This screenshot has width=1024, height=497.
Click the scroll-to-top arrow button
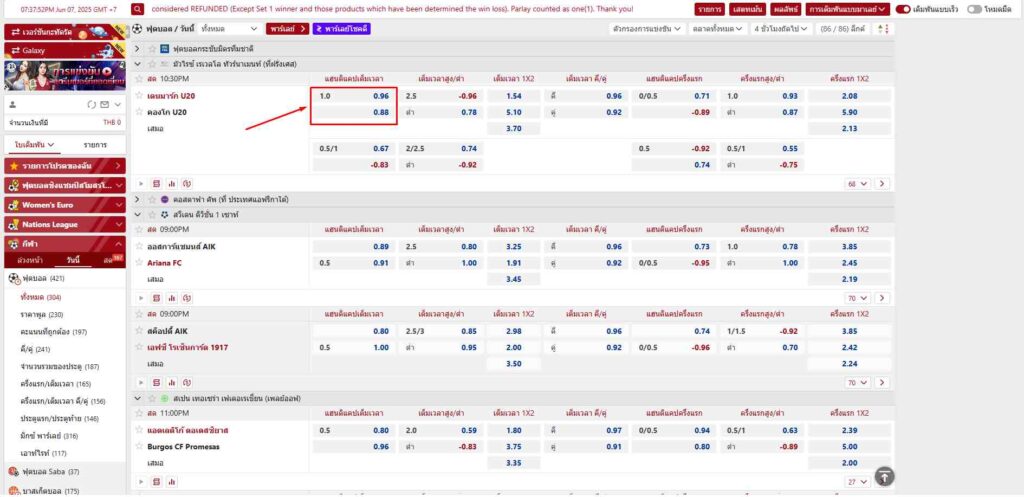[883, 476]
